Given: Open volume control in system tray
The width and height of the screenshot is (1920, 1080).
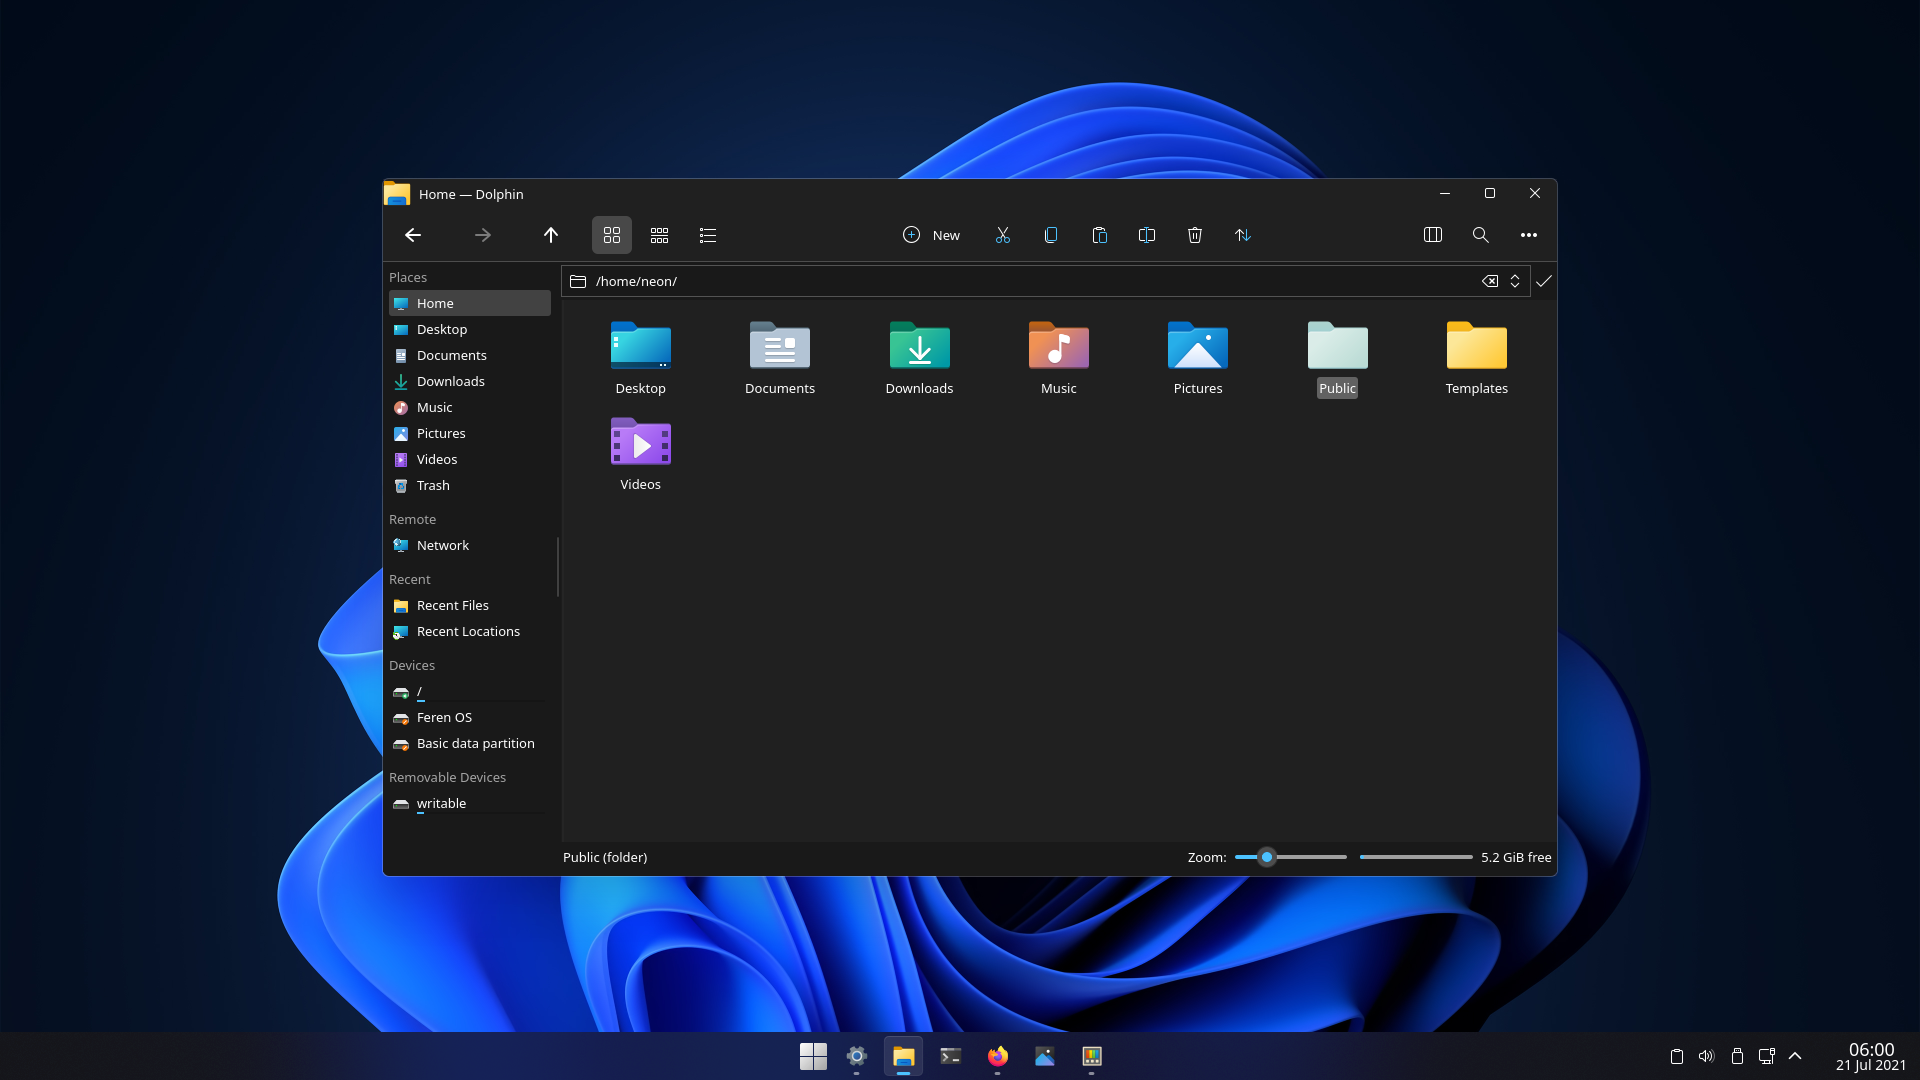Looking at the screenshot, I should [x=1707, y=1056].
